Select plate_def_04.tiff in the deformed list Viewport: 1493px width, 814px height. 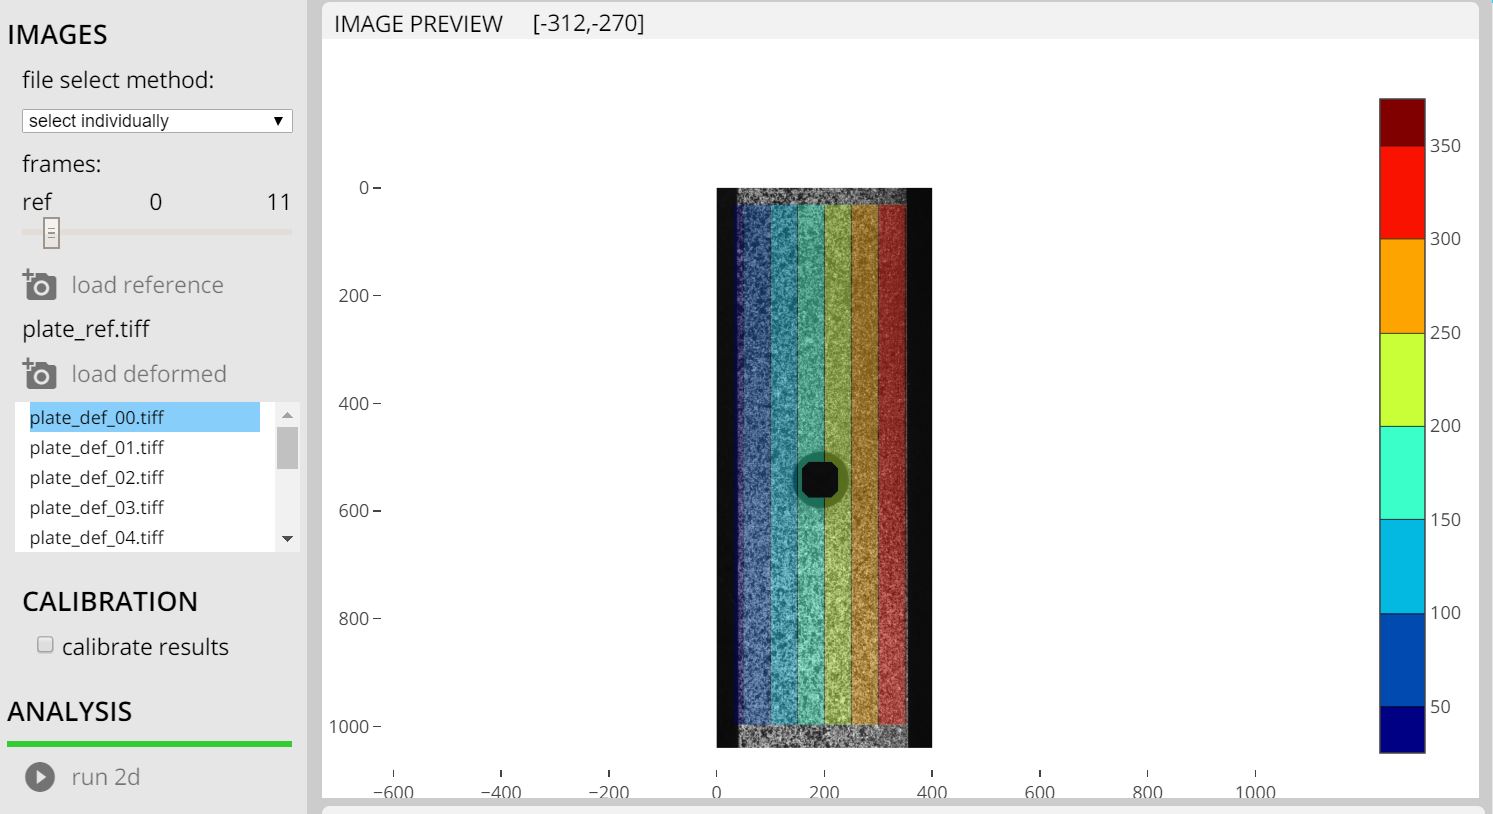(x=96, y=537)
